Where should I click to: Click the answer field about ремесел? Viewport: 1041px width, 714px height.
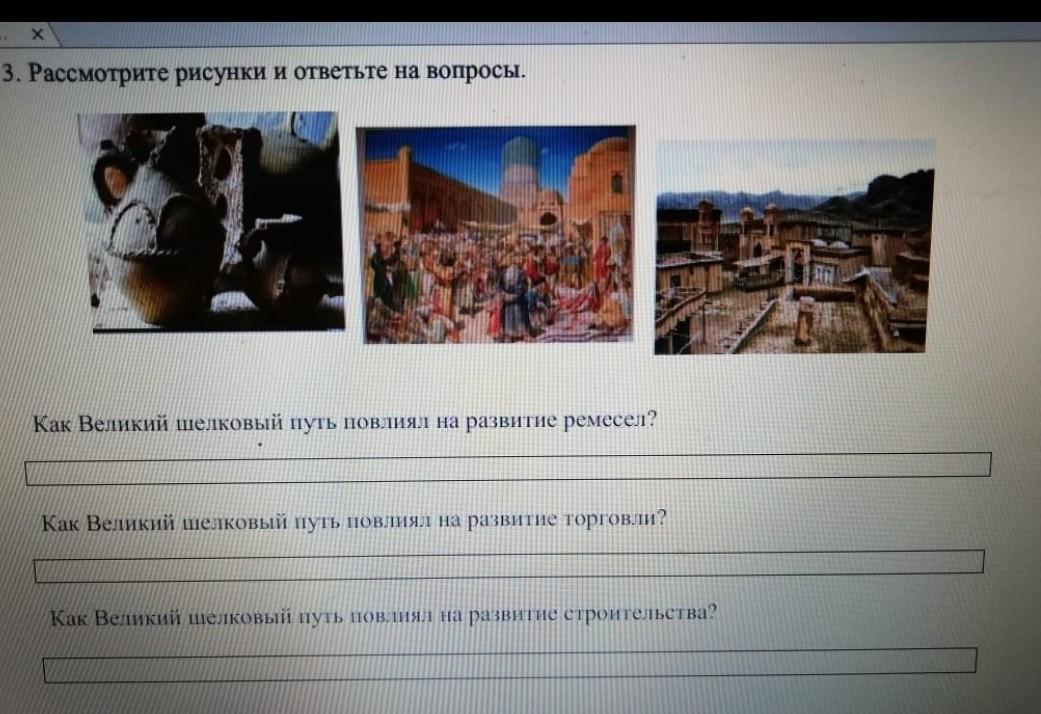508,468
